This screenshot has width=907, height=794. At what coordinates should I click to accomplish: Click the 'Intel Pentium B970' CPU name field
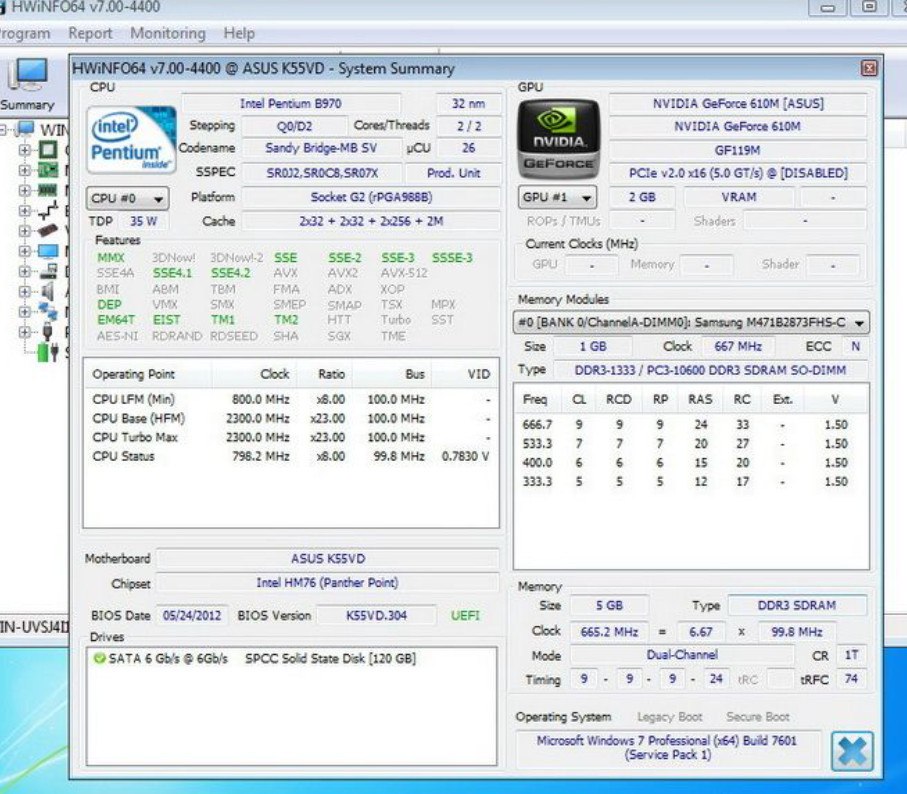coord(291,104)
